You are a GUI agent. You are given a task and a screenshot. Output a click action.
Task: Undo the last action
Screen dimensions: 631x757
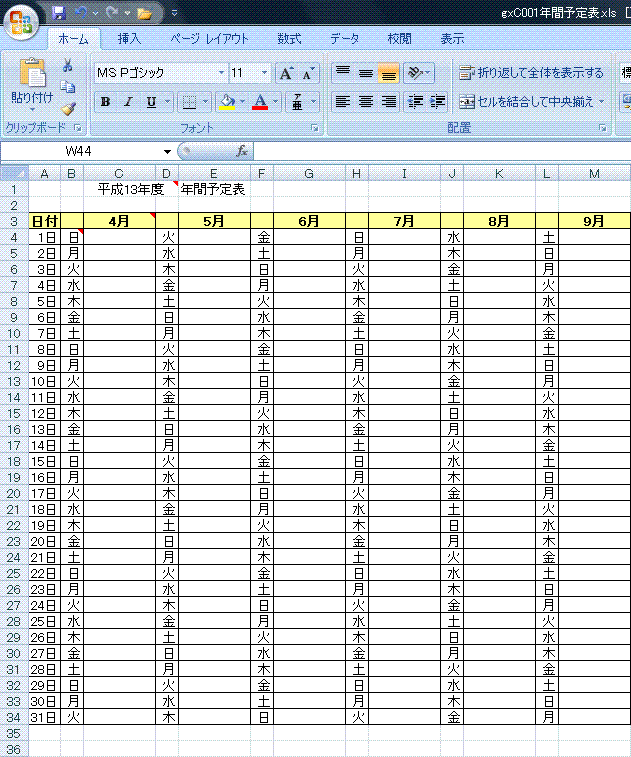click(x=80, y=13)
